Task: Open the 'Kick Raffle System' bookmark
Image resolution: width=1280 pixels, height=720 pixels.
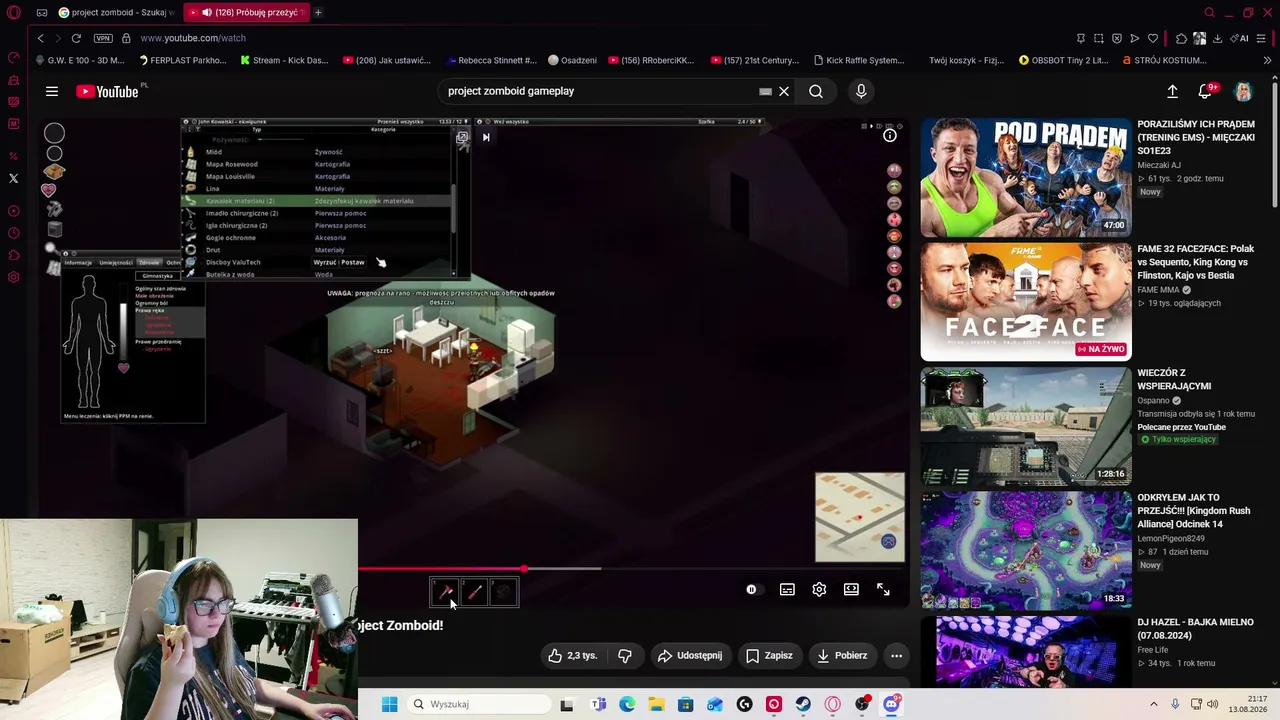Action: [859, 60]
